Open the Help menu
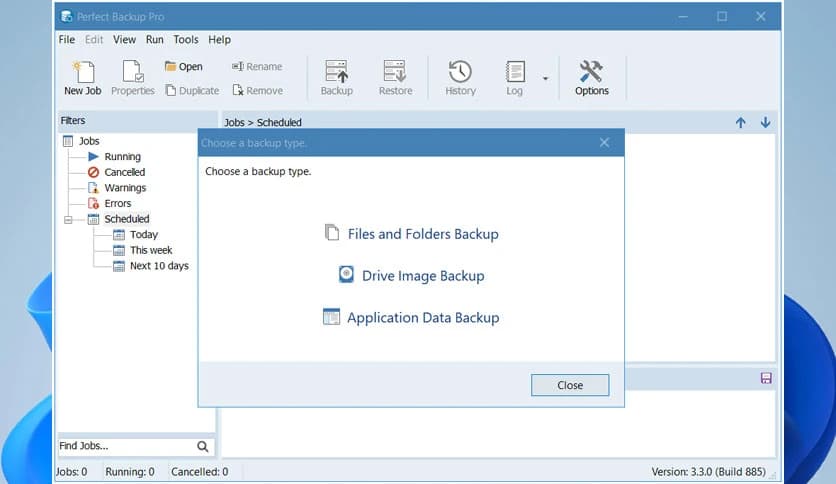 point(219,39)
